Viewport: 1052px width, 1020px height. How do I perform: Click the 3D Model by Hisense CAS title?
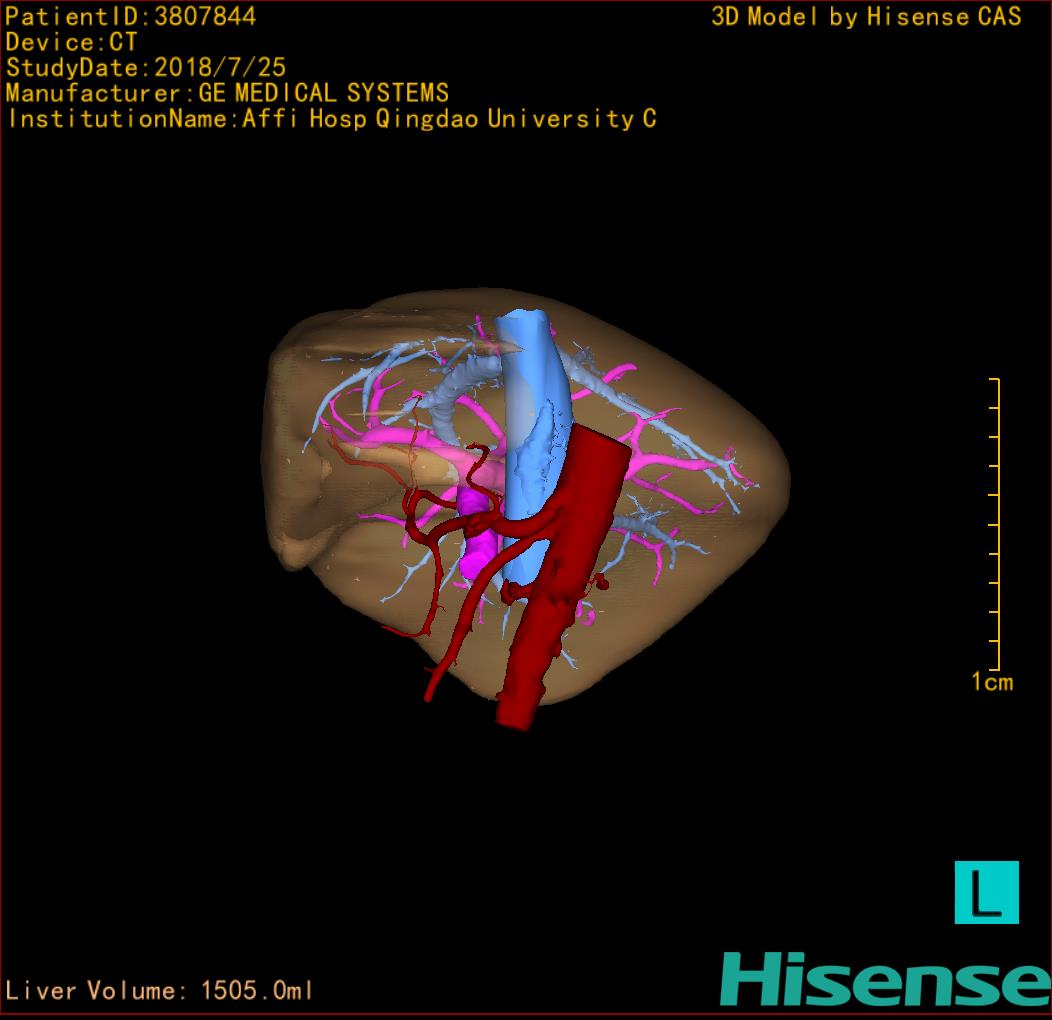[866, 16]
